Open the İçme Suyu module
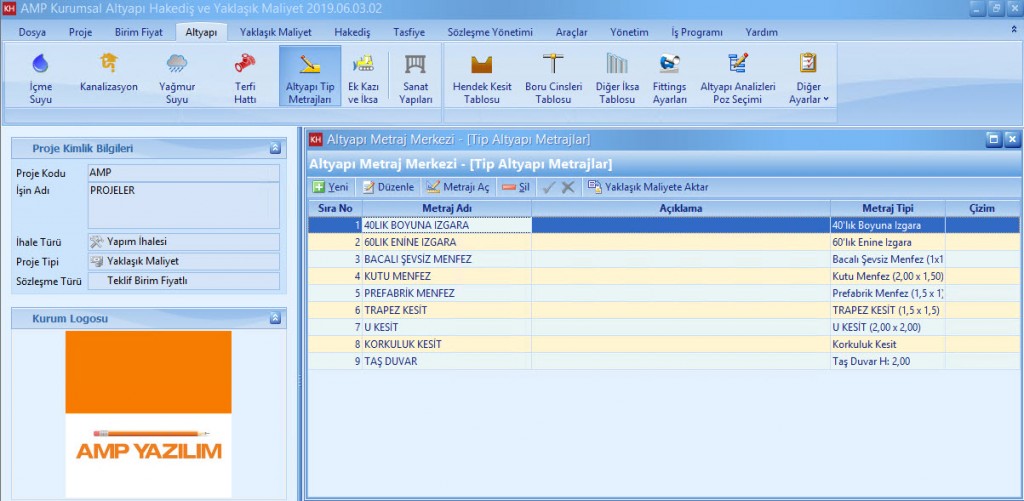Screen dimensions: 1024x501 pyautogui.click(x=41, y=78)
